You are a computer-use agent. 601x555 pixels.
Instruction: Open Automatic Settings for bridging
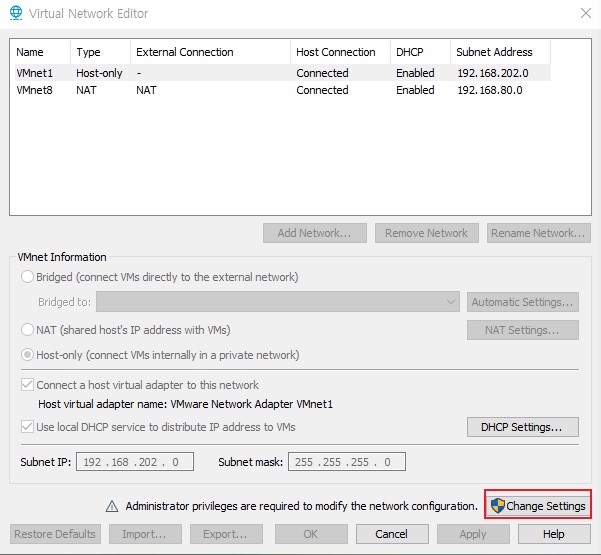[523, 302]
